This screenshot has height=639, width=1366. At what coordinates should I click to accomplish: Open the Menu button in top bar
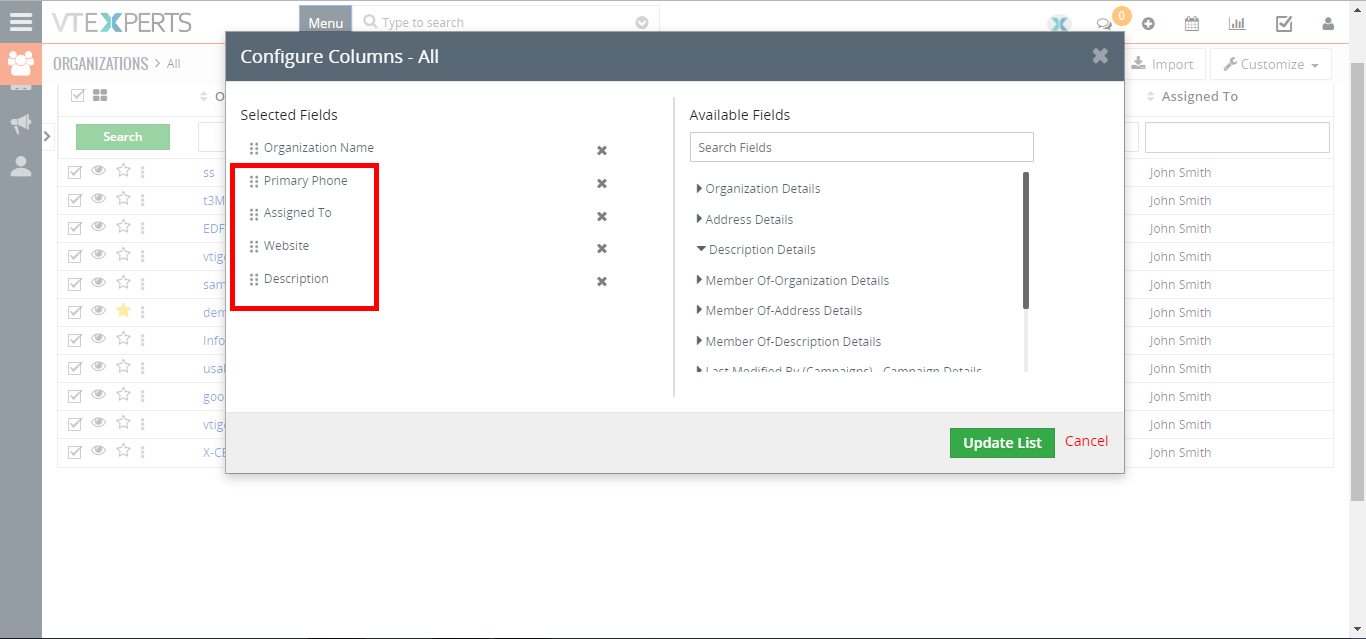(x=325, y=22)
